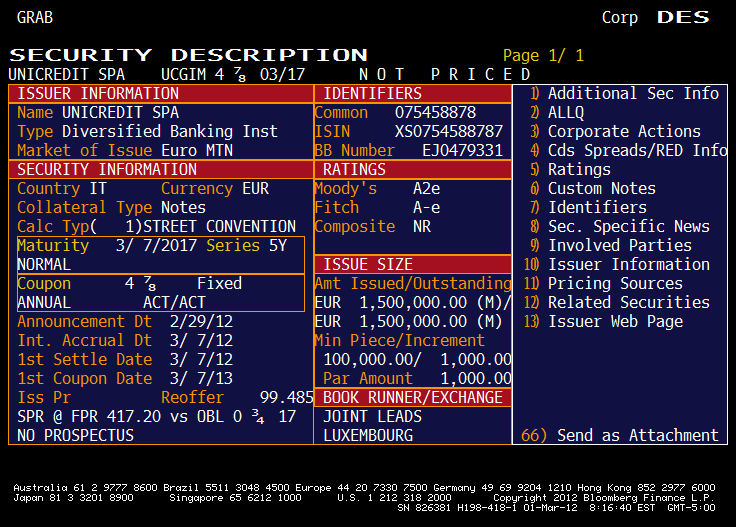Click the Coupon 4 7/8 Fixed value
The height and width of the screenshot is (527, 736).
[184, 283]
